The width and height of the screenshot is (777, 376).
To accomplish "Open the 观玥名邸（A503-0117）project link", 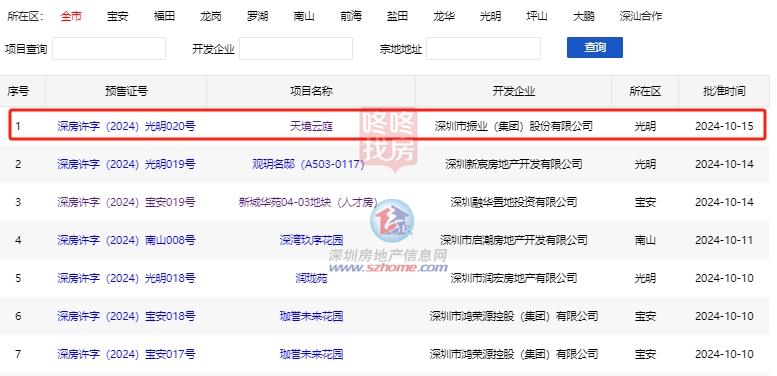I will point(308,164).
